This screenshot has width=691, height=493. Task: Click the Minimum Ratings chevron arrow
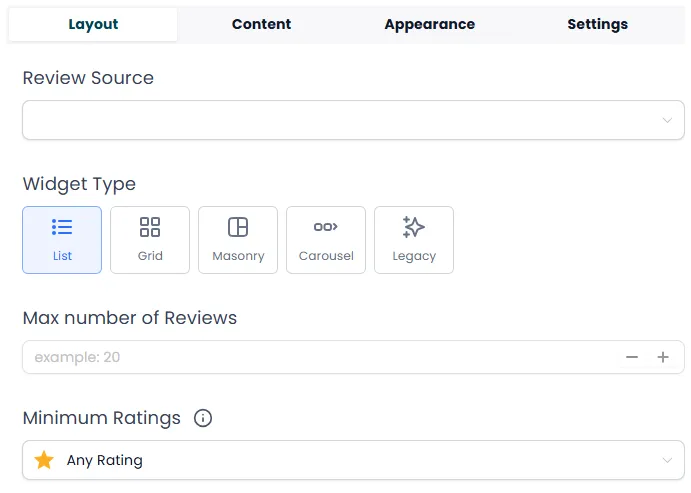click(667, 460)
